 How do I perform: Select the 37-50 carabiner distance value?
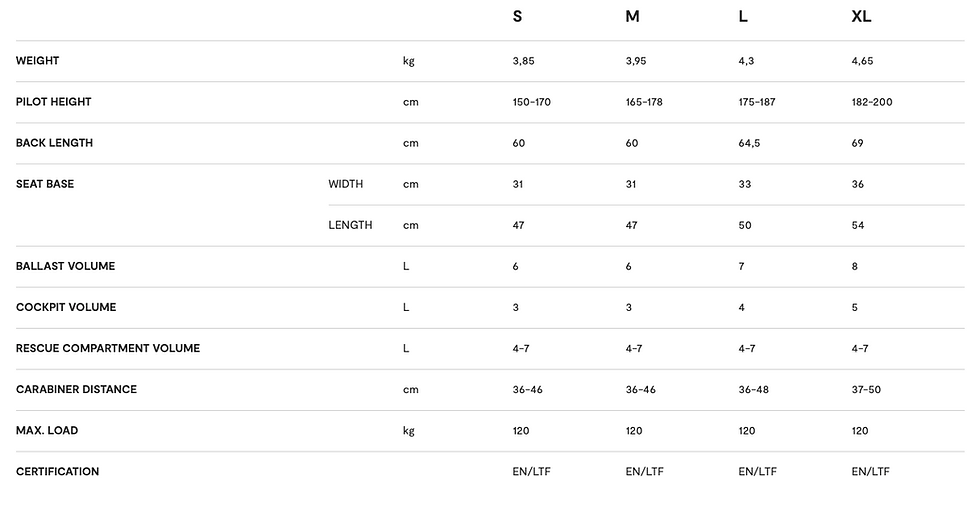coord(866,389)
